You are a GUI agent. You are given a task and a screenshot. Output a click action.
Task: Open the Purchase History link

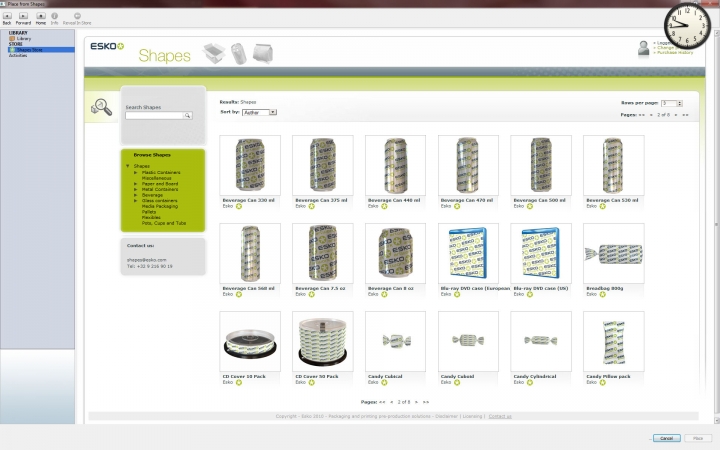pyautogui.click(x=673, y=53)
